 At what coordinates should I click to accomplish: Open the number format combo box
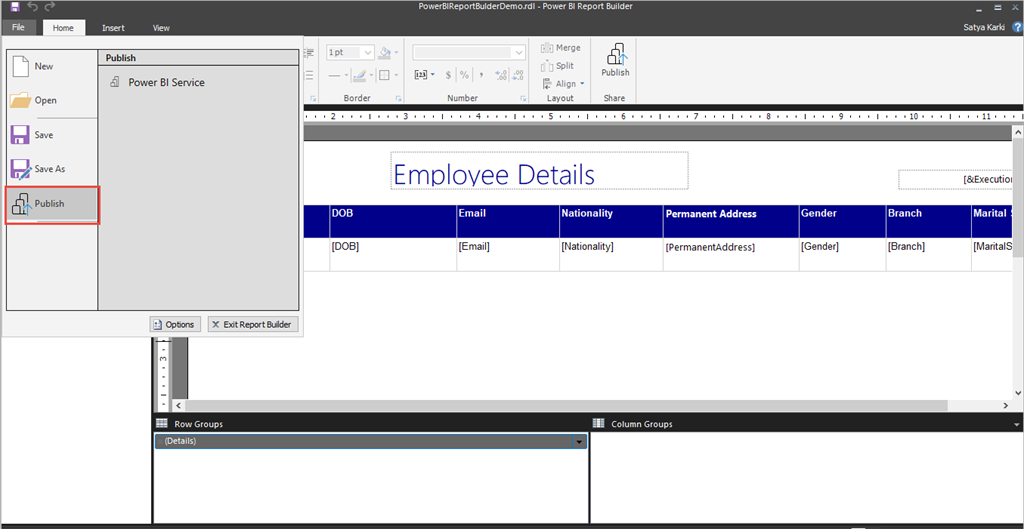pos(470,52)
